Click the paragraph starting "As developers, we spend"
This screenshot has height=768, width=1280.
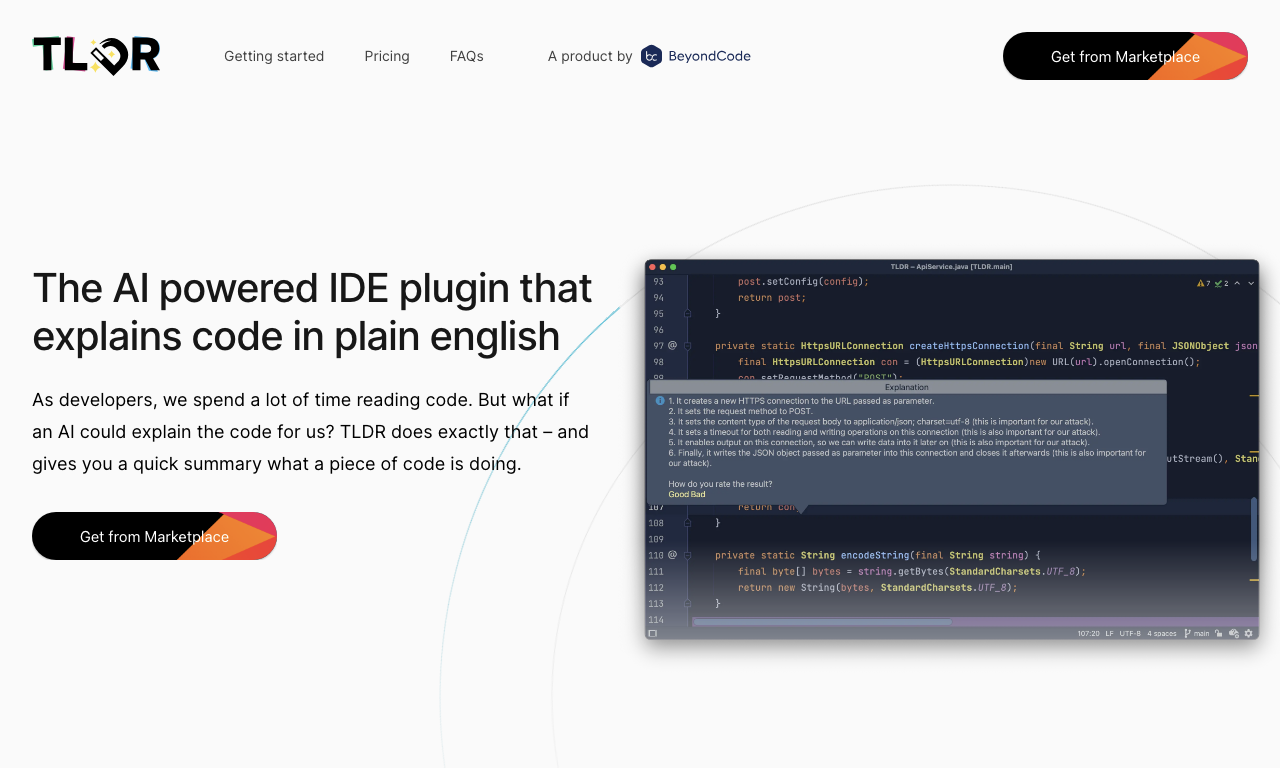pos(311,432)
